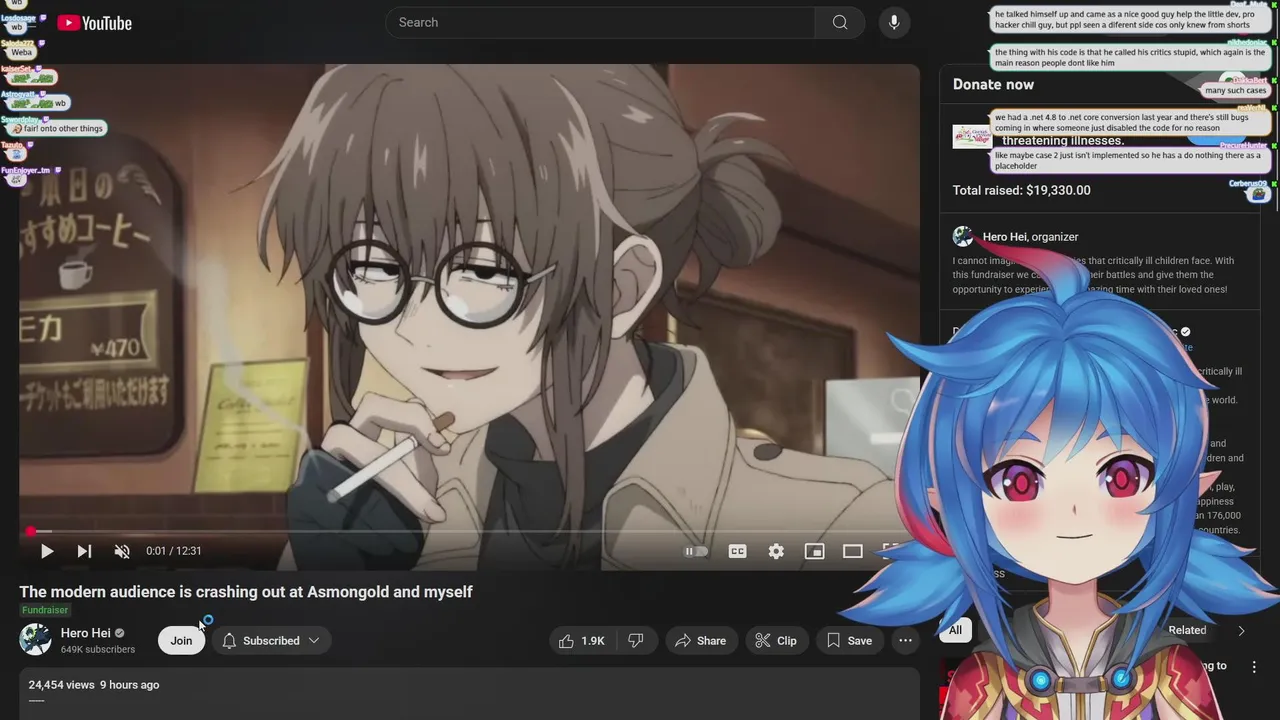Click the fundraiser charity logo thumbnail
This screenshot has width=1280, height=720.
[971, 137]
